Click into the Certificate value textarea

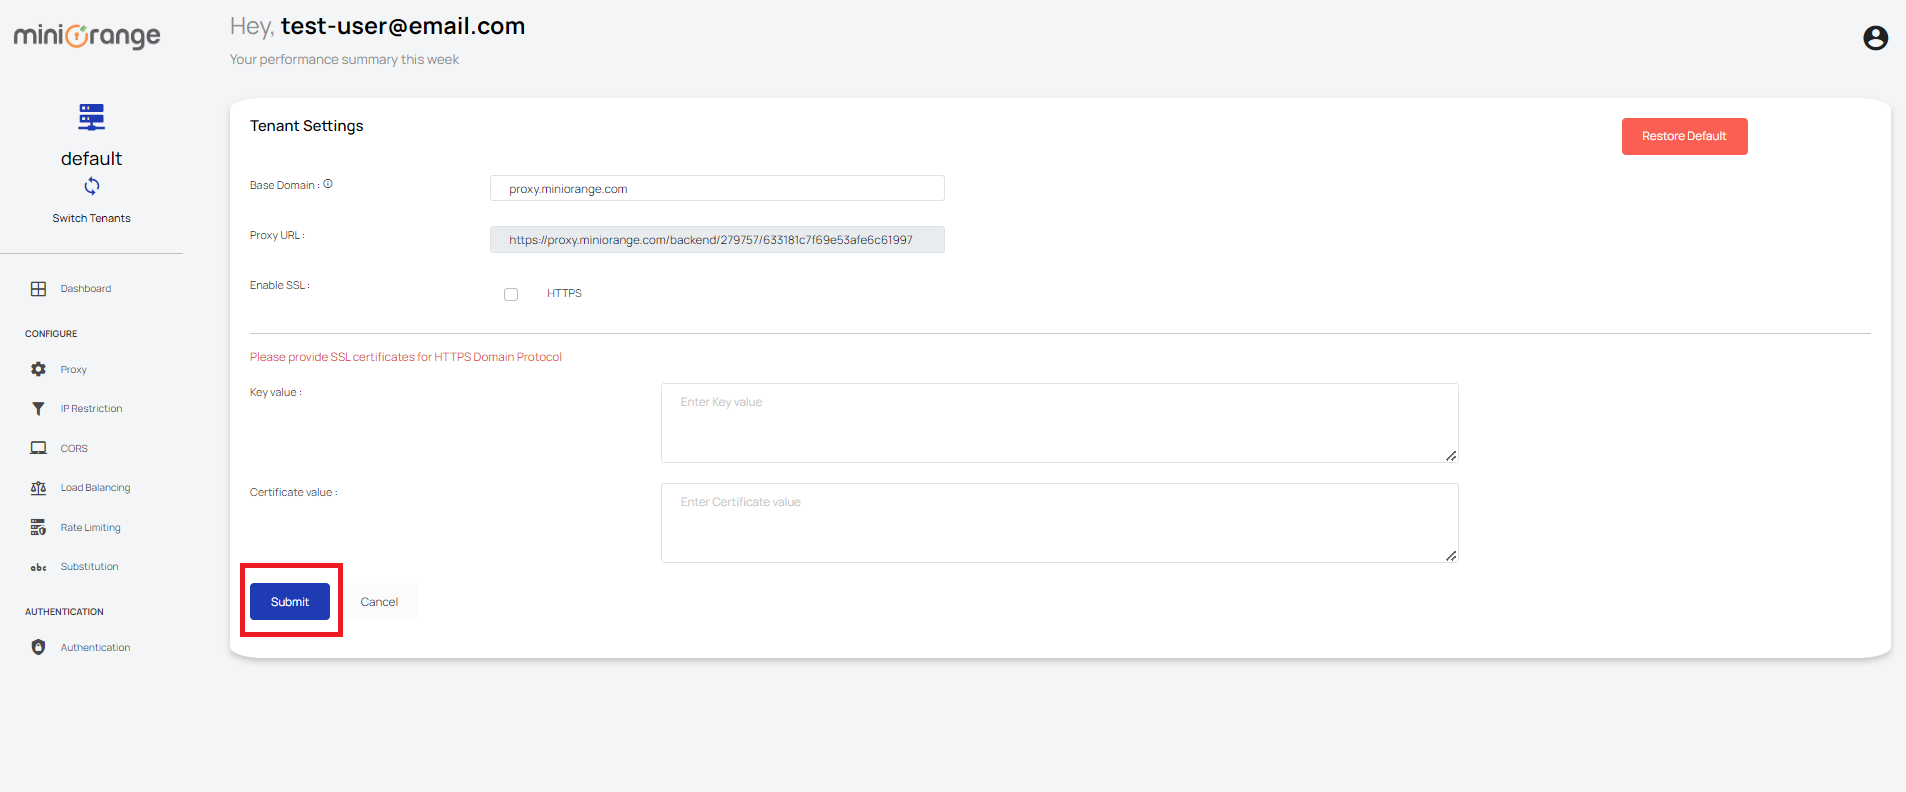tap(1059, 523)
